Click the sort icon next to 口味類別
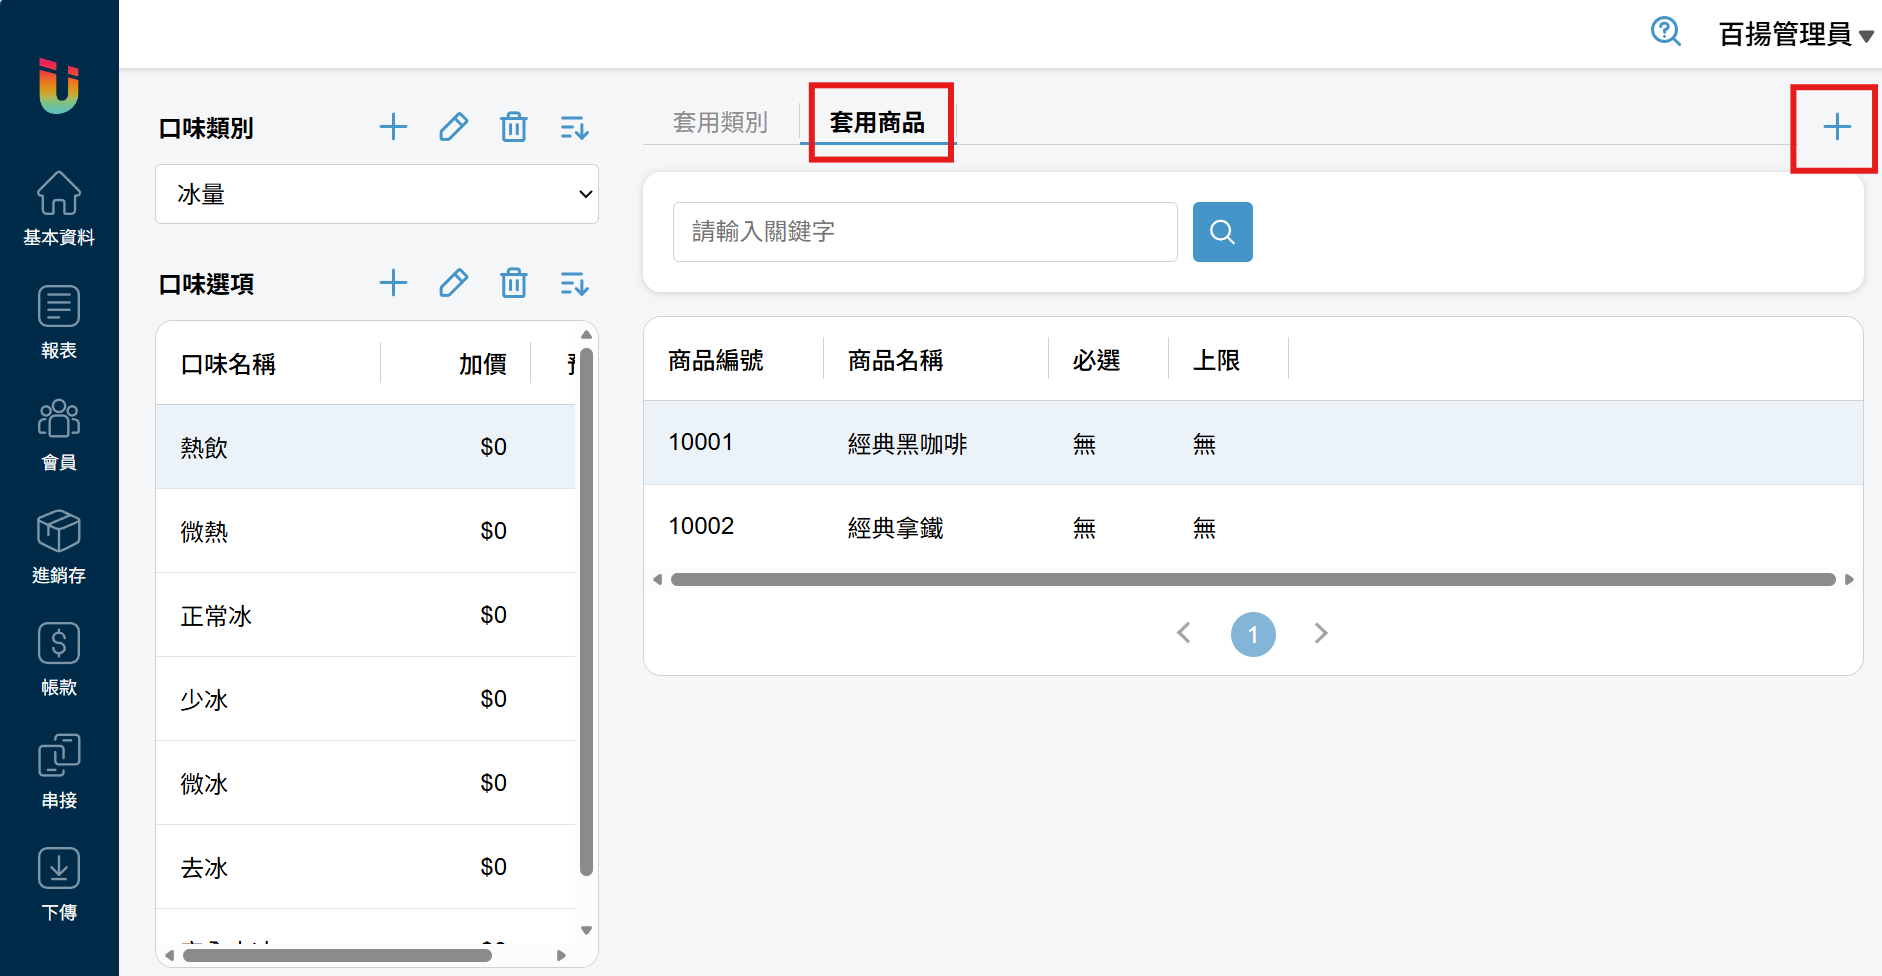The height and width of the screenshot is (976, 1882). coord(574,127)
